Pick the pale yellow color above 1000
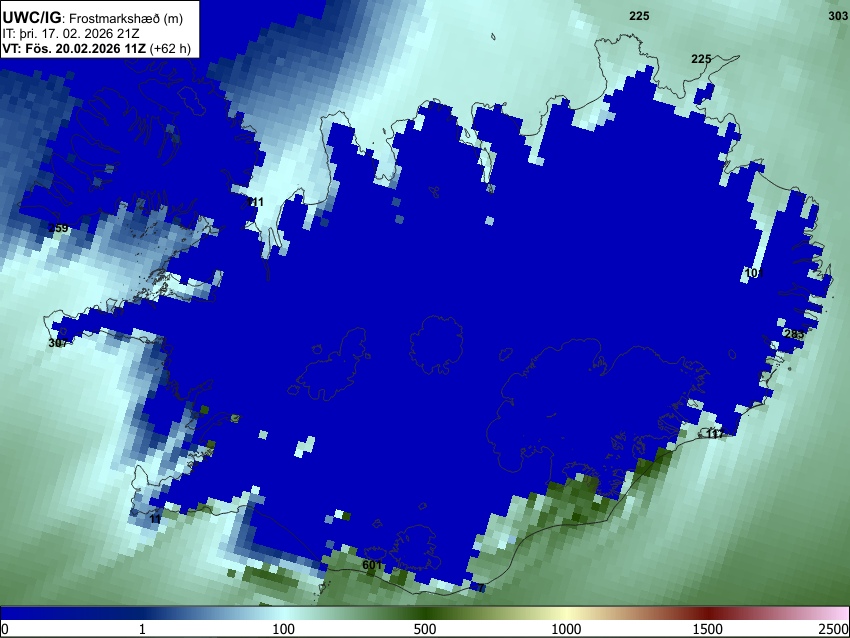The image size is (850, 638). 566,613
